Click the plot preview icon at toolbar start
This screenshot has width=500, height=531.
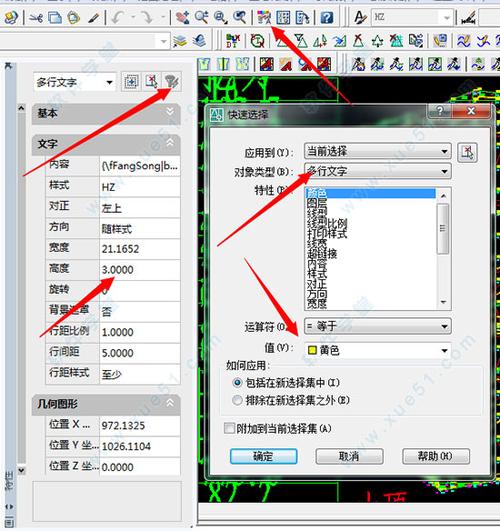[x=11, y=17]
